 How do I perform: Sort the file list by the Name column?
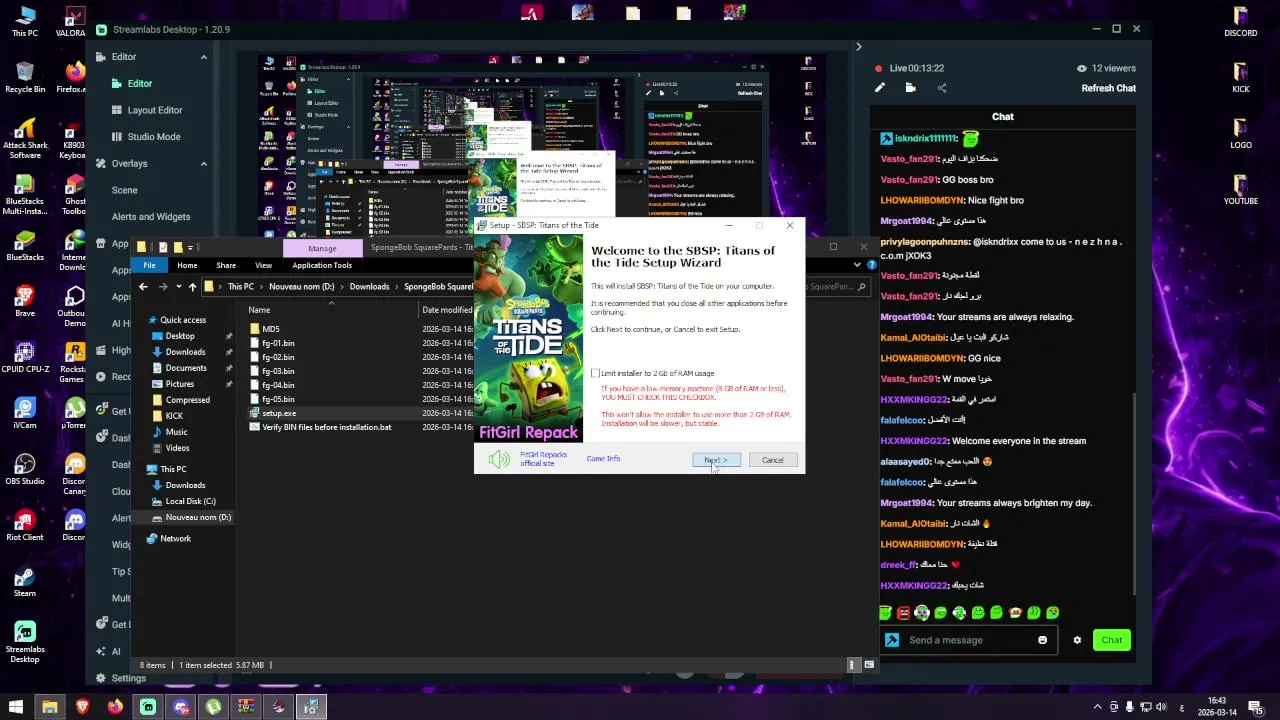259,310
